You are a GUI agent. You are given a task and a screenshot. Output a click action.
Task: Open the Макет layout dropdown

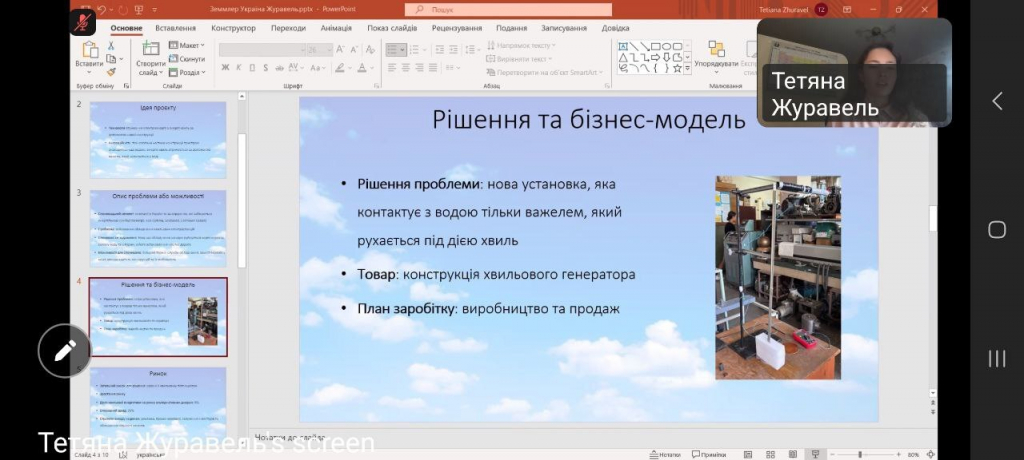[x=187, y=45]
